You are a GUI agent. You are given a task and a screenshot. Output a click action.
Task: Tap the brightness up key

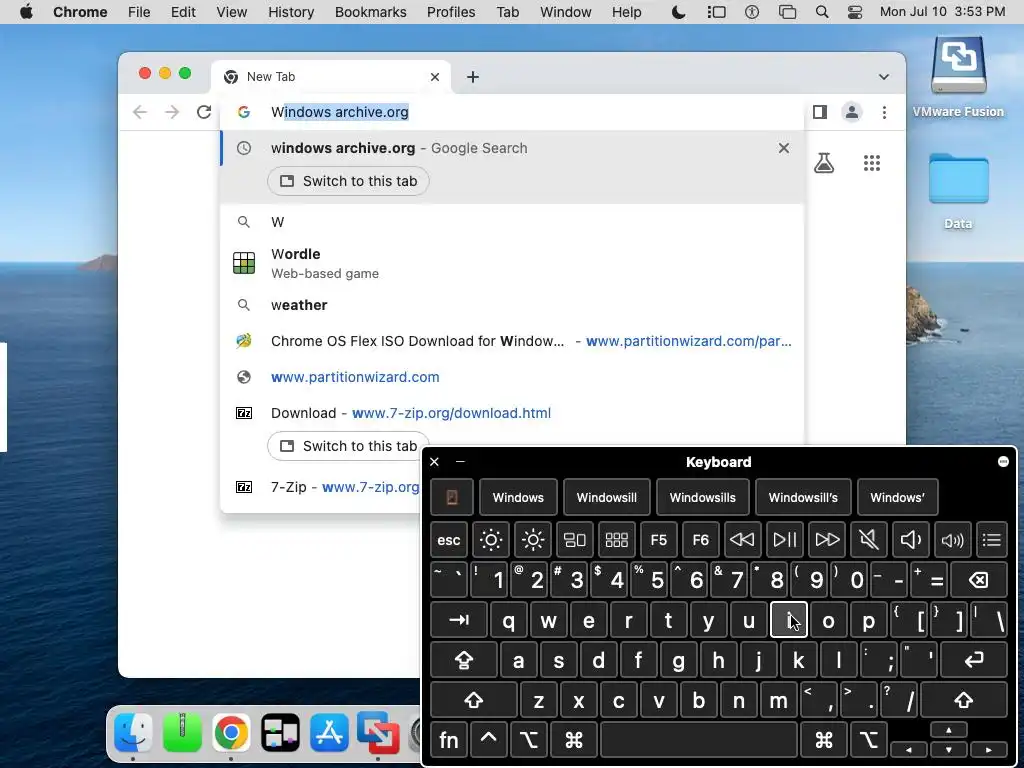click(533, 540)
